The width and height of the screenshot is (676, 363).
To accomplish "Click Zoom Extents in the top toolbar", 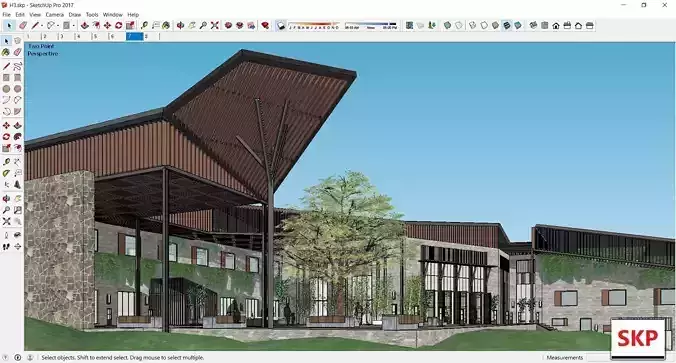I will [x=215, y=26].
